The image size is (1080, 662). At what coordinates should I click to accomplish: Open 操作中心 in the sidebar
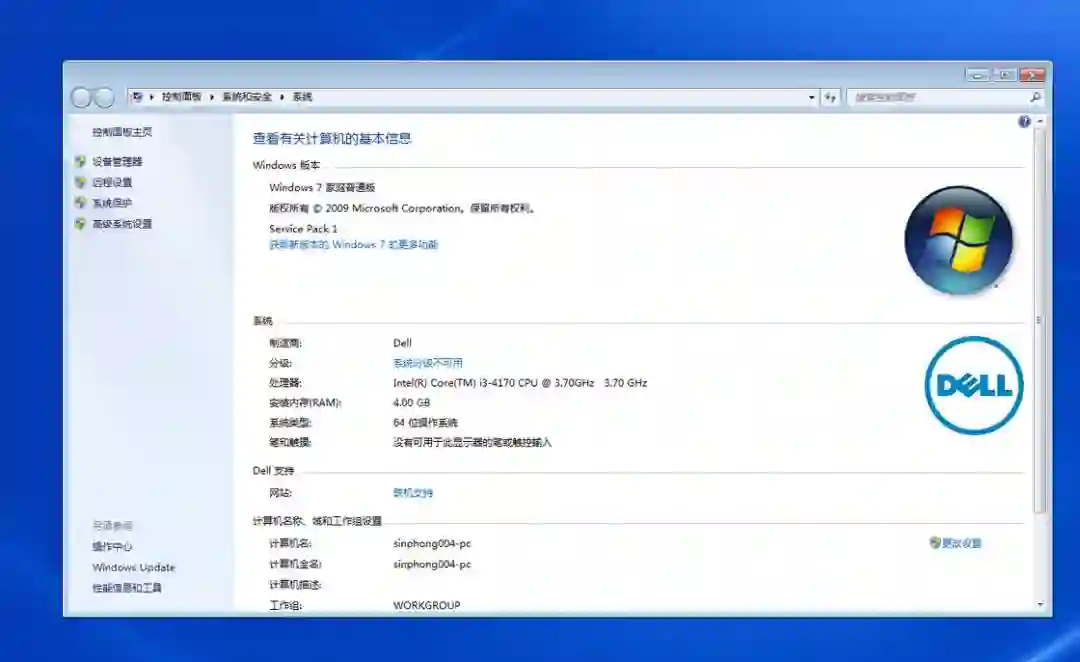(112, 546)
